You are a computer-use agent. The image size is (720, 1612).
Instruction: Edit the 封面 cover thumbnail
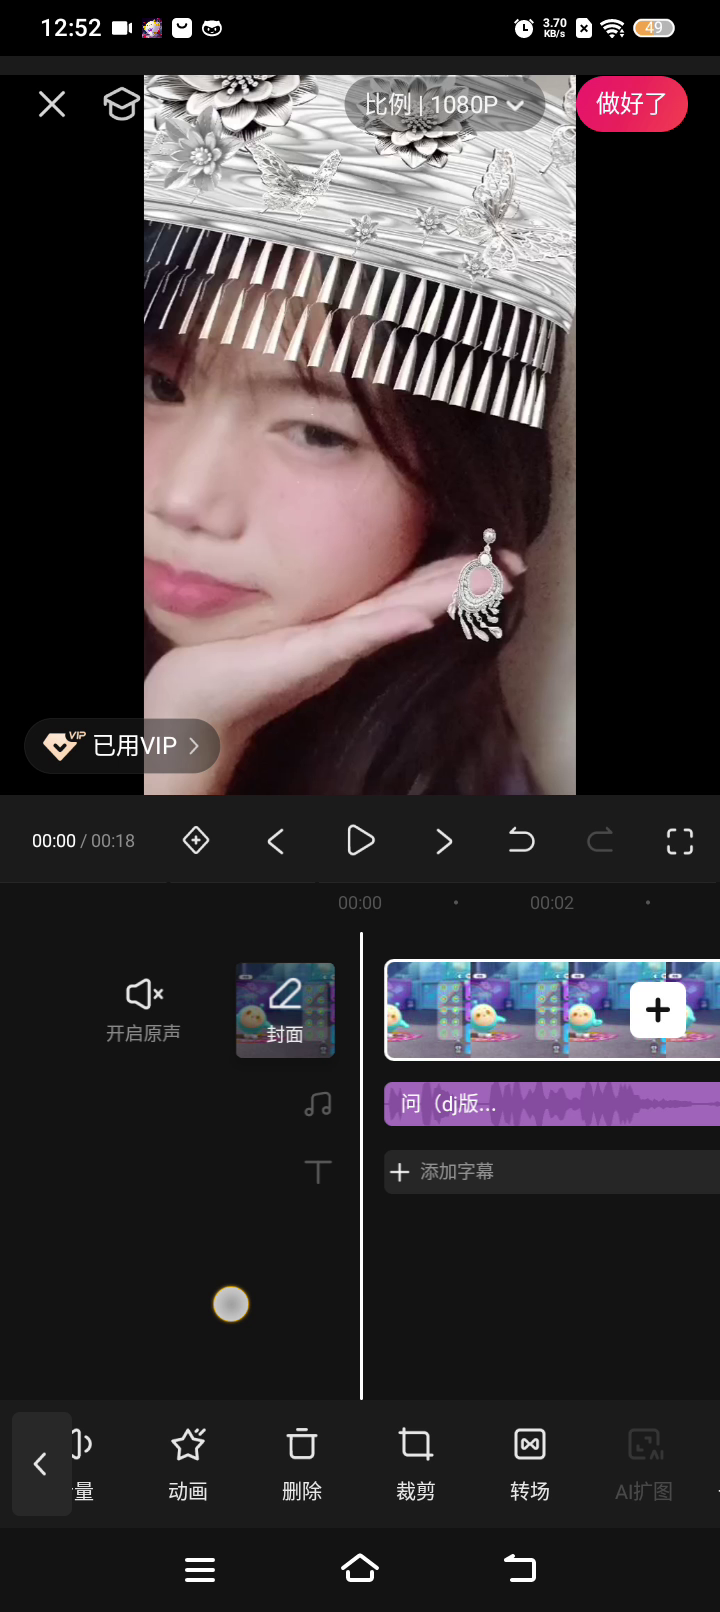click(x=285, y=1010)
